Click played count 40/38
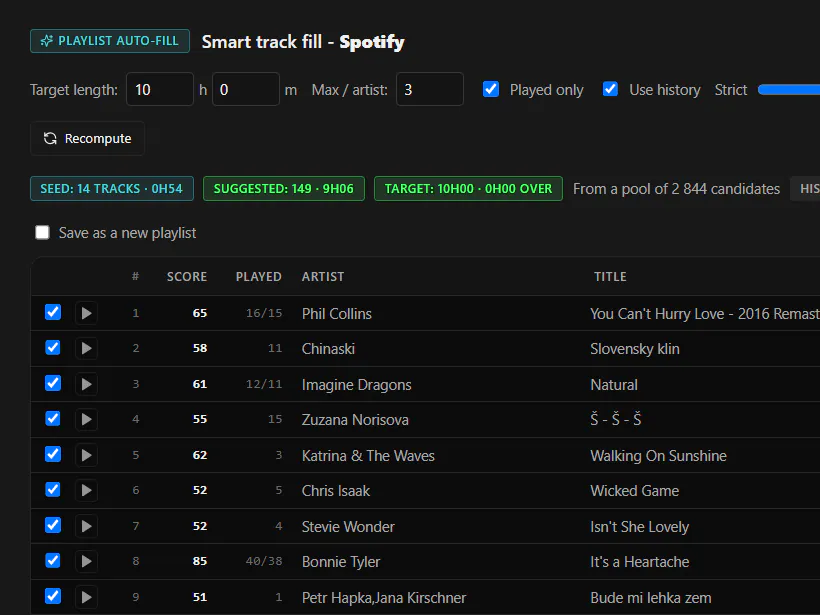 (x=264, y=561)
